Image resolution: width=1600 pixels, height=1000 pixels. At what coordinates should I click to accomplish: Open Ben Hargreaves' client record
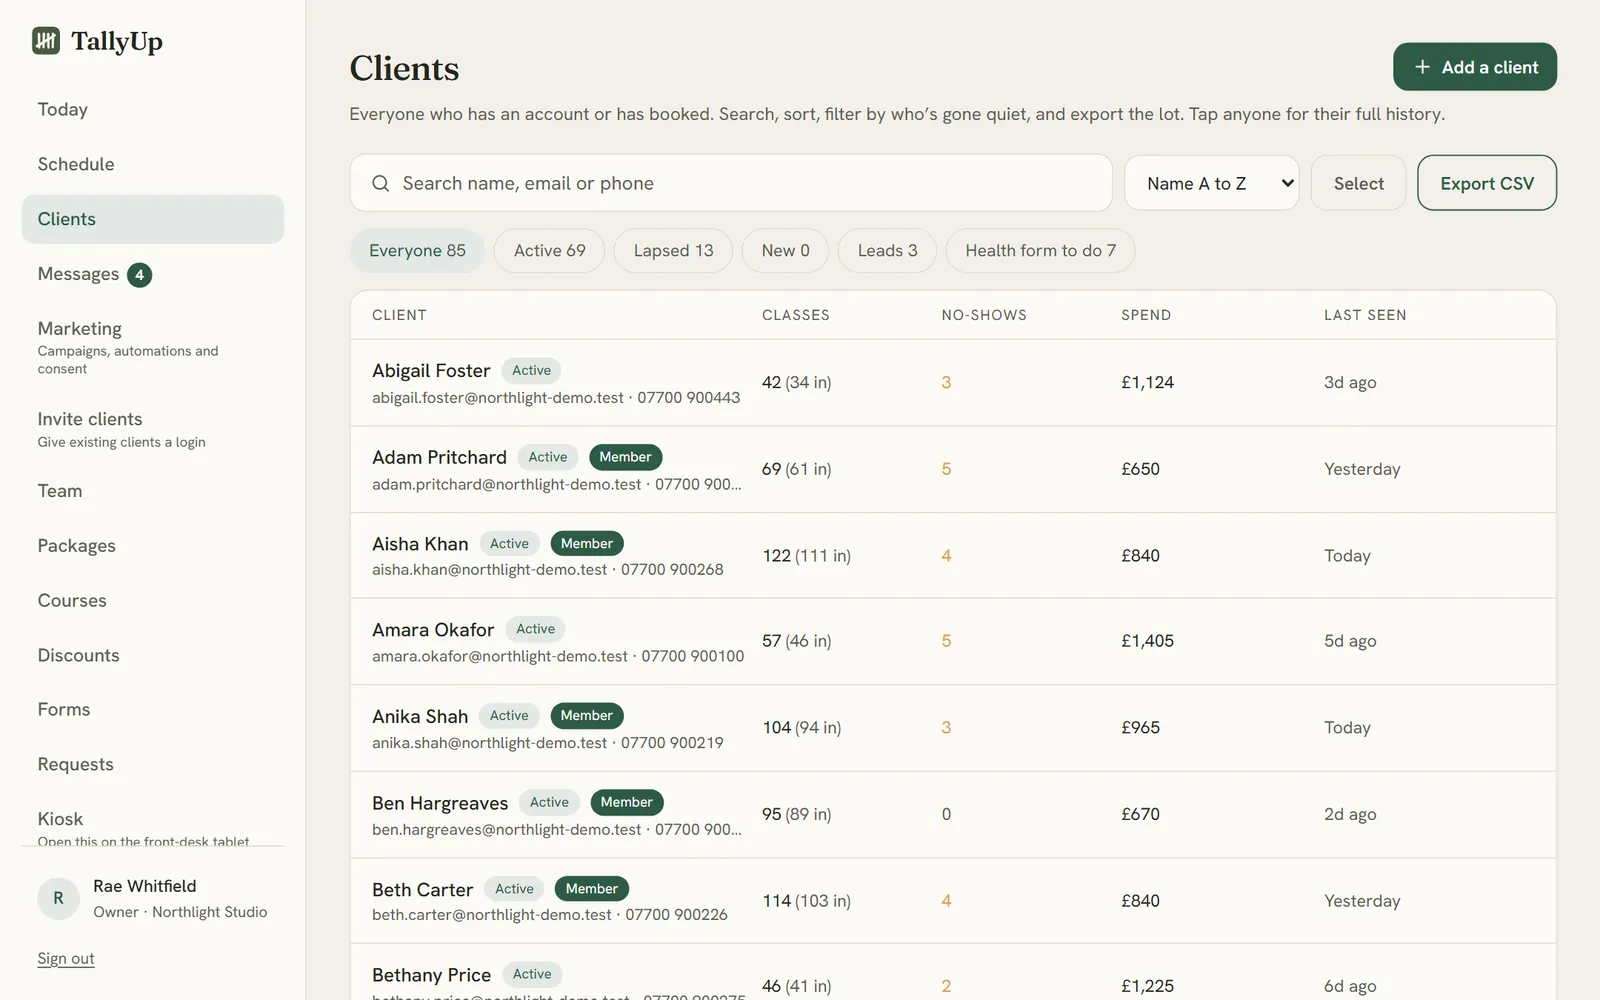tap(953, 815)
